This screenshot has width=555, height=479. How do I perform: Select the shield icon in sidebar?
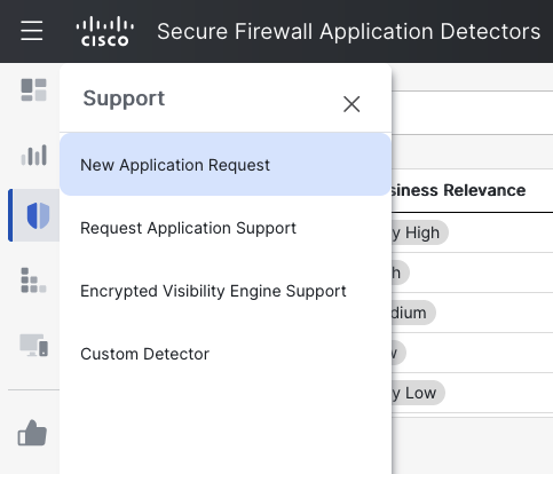[38, 216]
